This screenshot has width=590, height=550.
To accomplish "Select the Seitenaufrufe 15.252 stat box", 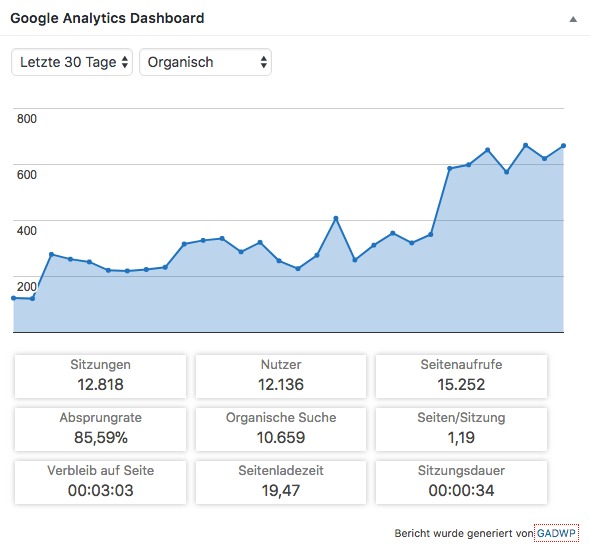I will [461, 376].
